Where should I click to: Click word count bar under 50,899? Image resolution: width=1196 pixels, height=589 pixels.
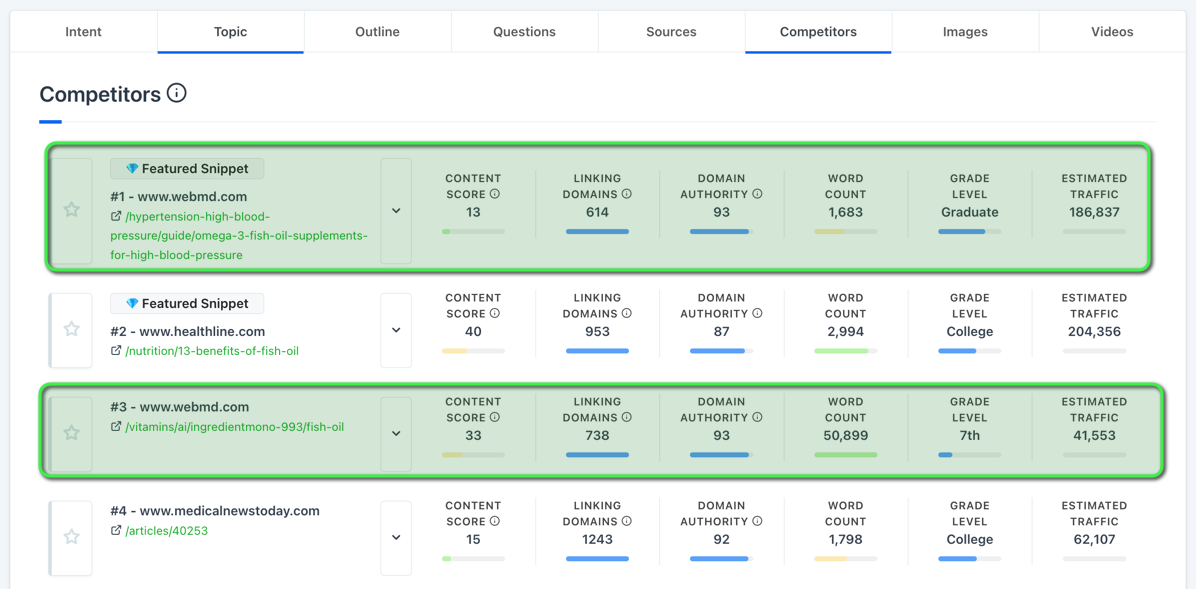coord(846,455)
